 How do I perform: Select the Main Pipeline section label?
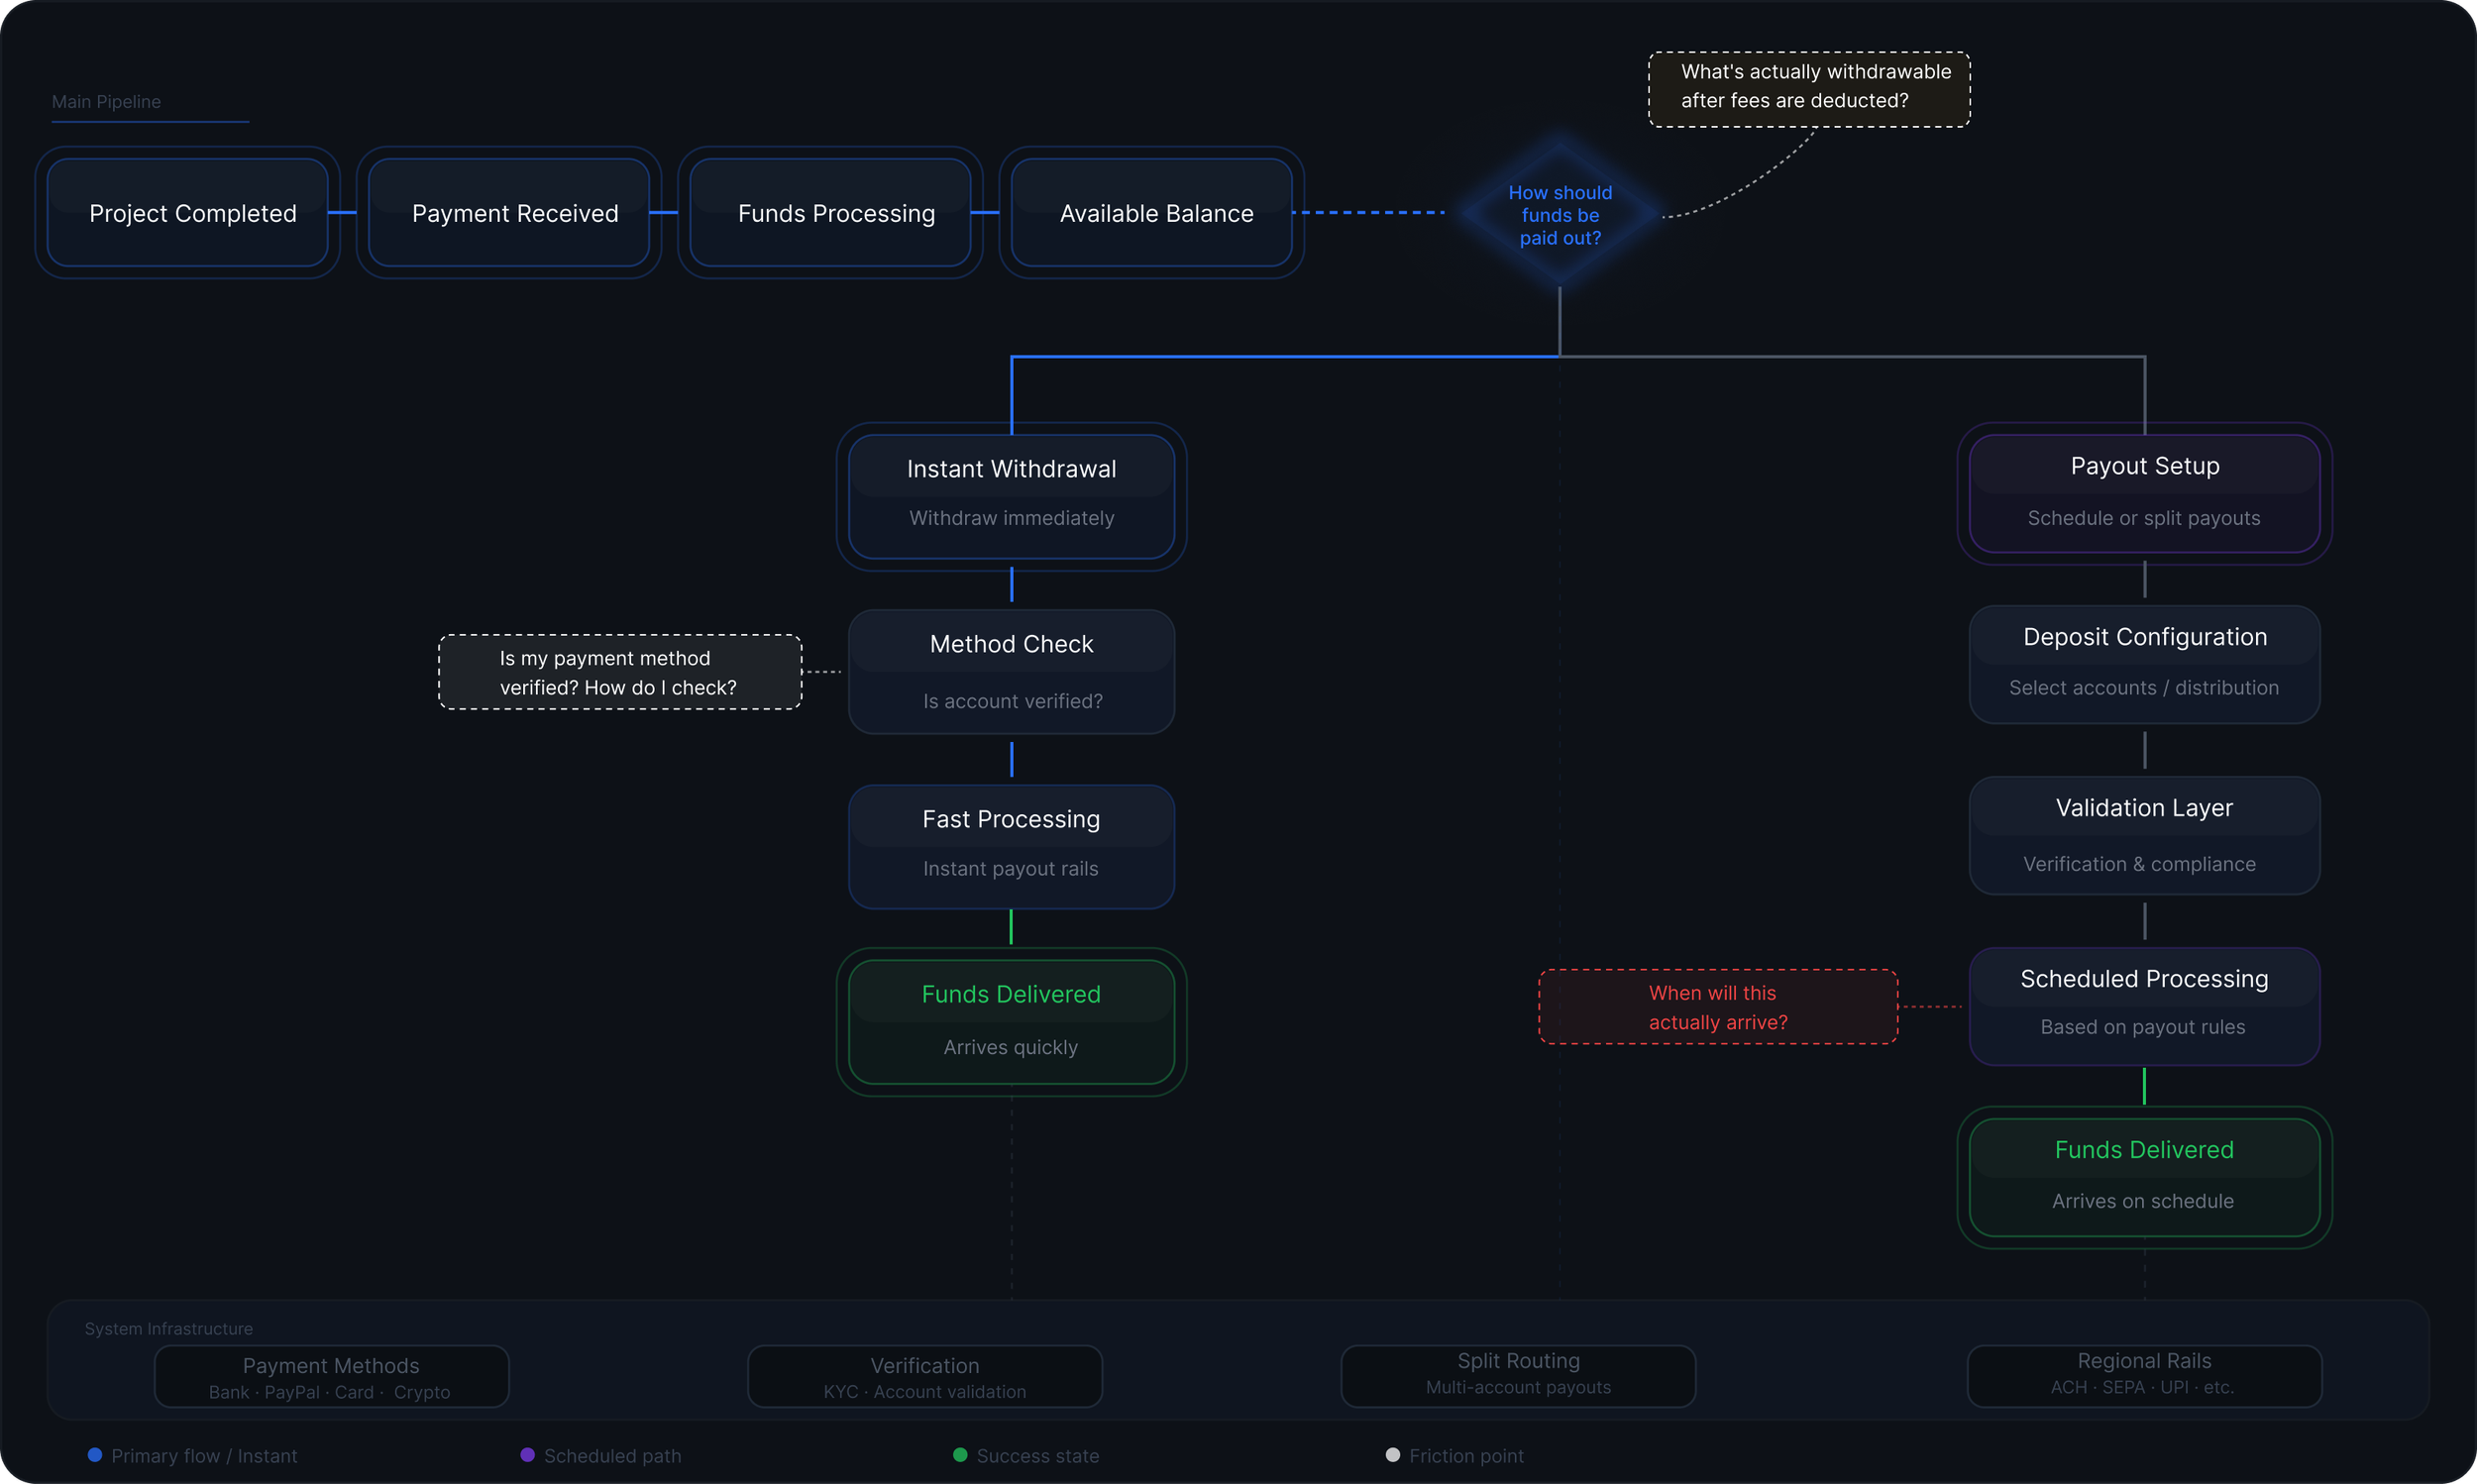coord(106,101)
